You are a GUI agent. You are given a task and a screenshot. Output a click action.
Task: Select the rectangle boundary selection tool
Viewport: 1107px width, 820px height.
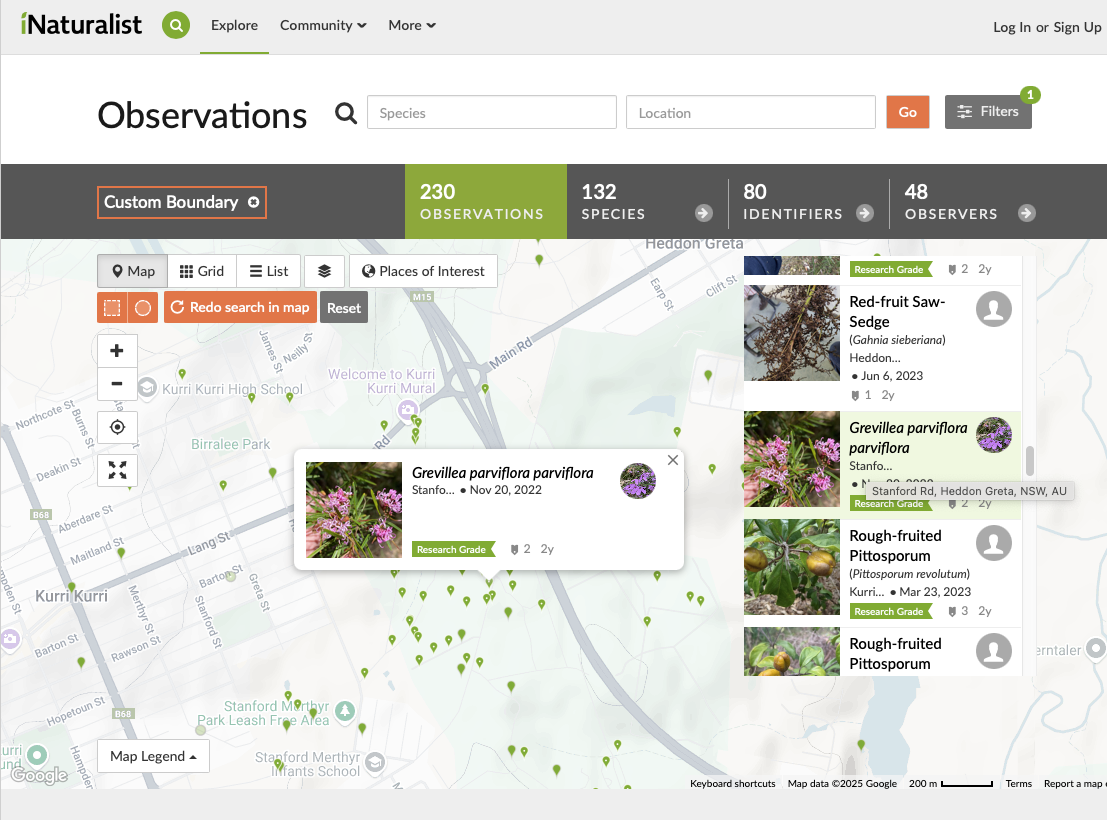tap(113, 308)
